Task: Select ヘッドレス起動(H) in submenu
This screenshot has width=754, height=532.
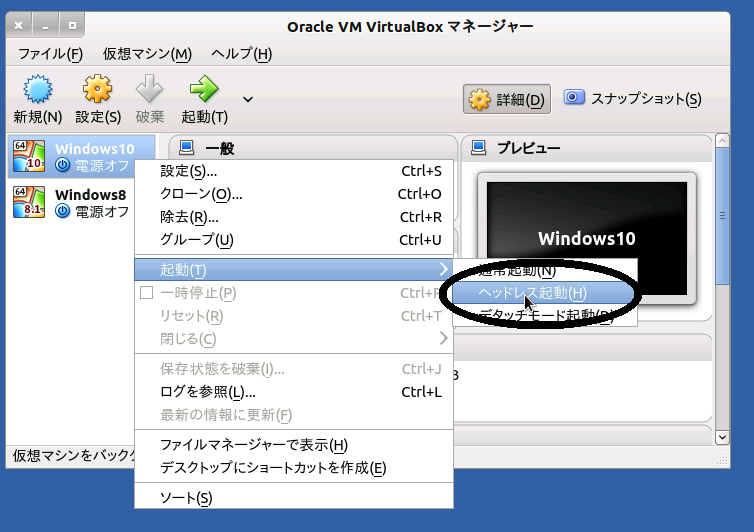Action: [545, 293]
